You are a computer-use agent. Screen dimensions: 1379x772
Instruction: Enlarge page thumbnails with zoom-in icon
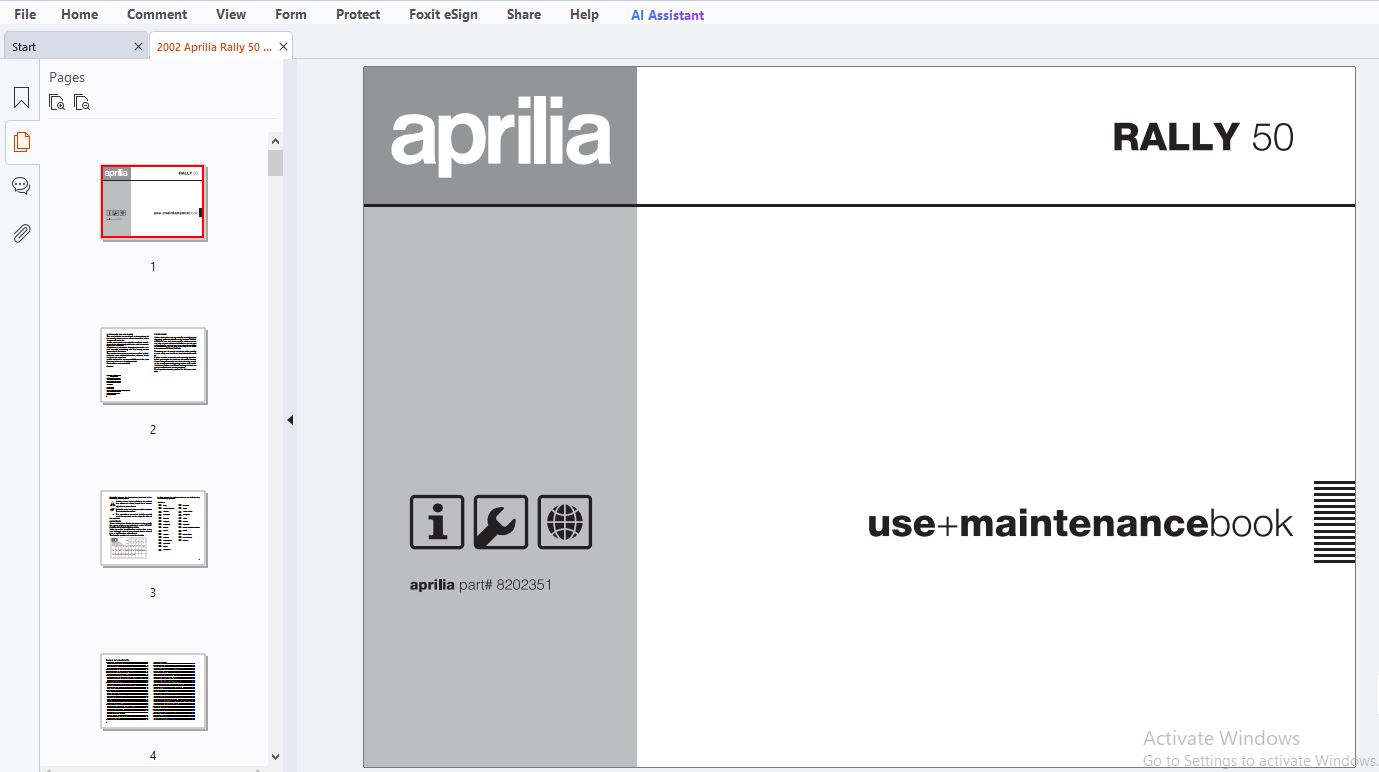click(x=57, y=102)
